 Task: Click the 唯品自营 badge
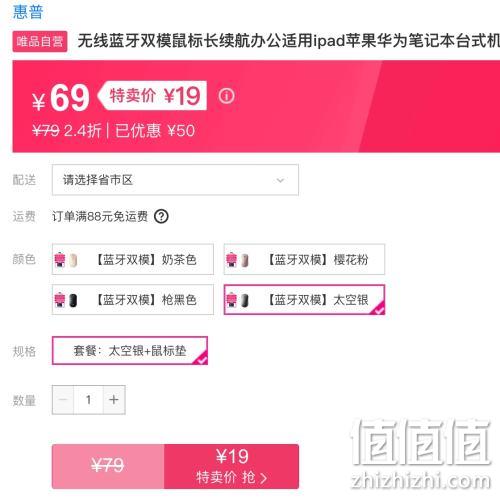click(x=40, y=41)
